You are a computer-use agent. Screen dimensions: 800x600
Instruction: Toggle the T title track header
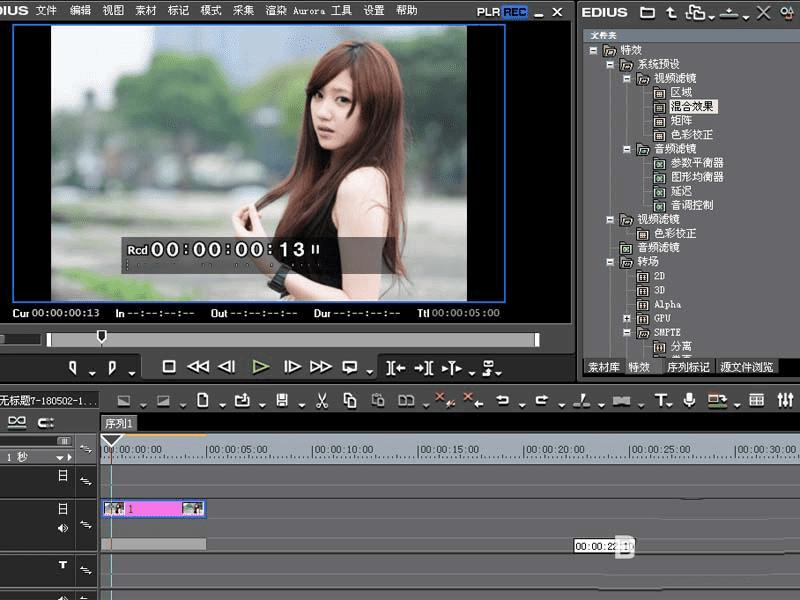63,564
